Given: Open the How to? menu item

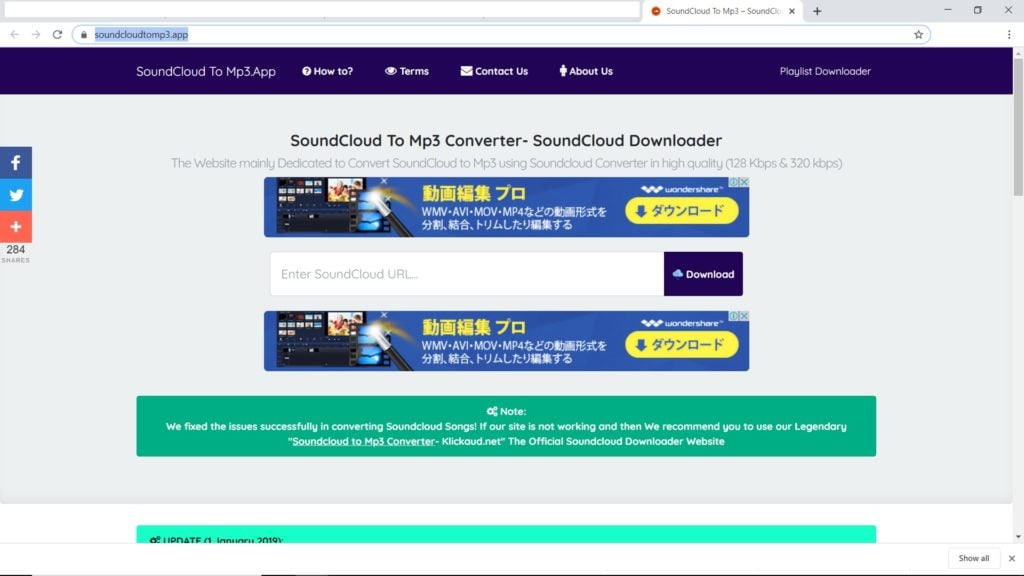Looking at the screenshot, I should [327, 71].
